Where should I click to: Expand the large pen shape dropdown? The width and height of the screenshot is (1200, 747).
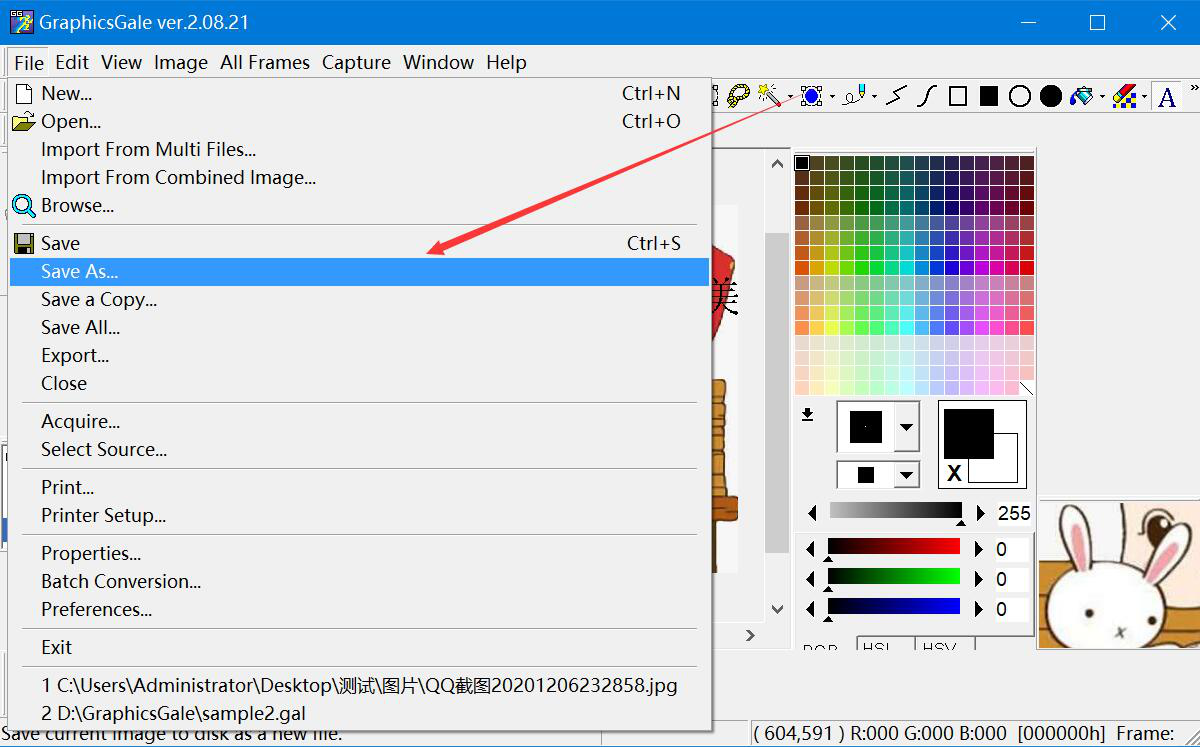[x=906, y=428]
